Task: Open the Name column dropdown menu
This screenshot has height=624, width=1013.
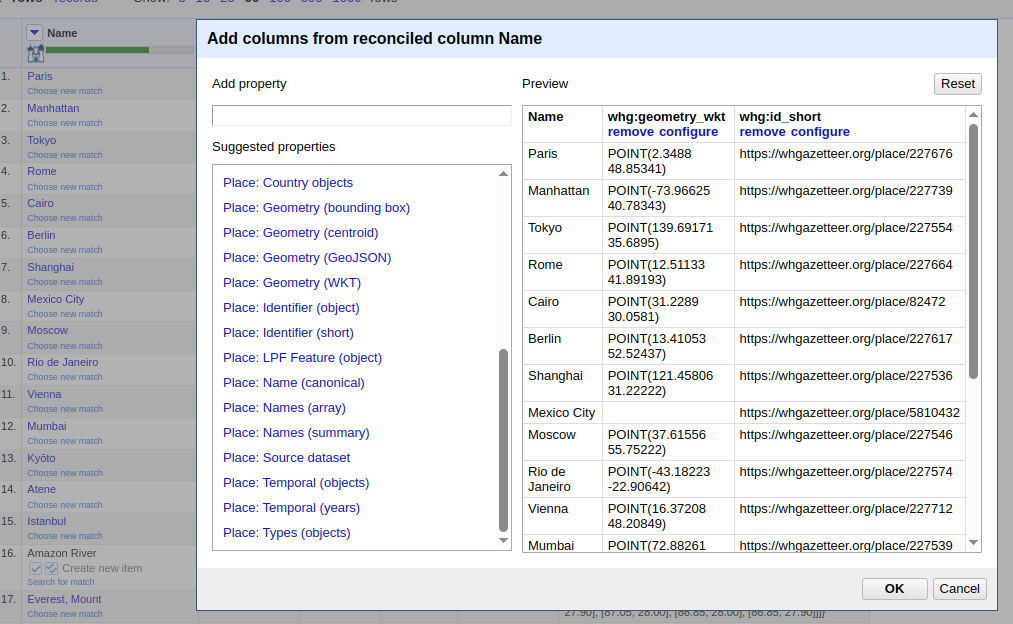Action: (x=35, y=33)
